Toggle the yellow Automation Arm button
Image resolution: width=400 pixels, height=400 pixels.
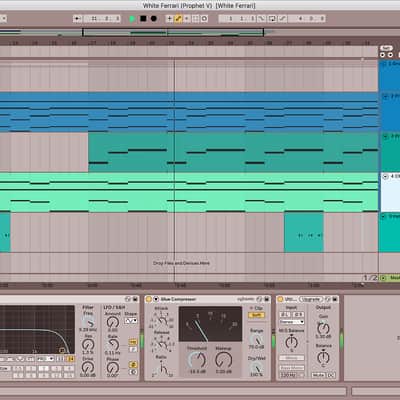[x=178, y=19]
